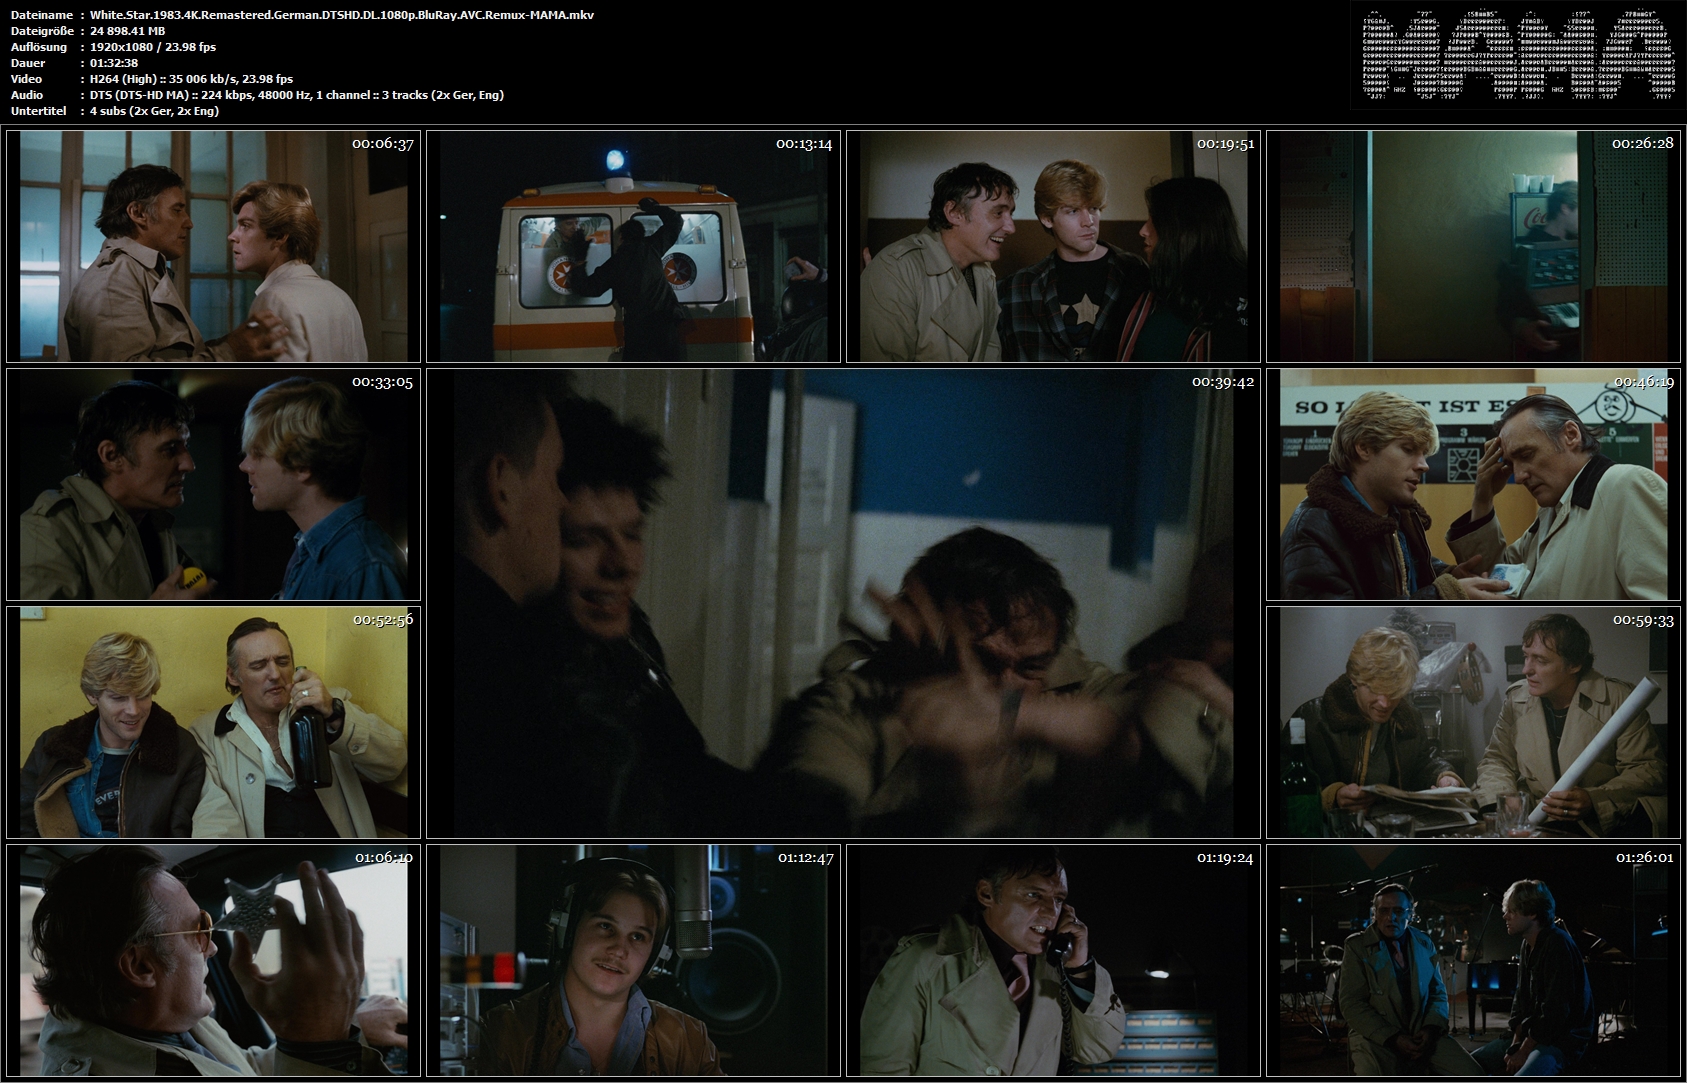Viewport: 1687px width, 1083px height.
Task: Open the frame thumbnail stamped 00:59:33
Action: pos(1473,722)
